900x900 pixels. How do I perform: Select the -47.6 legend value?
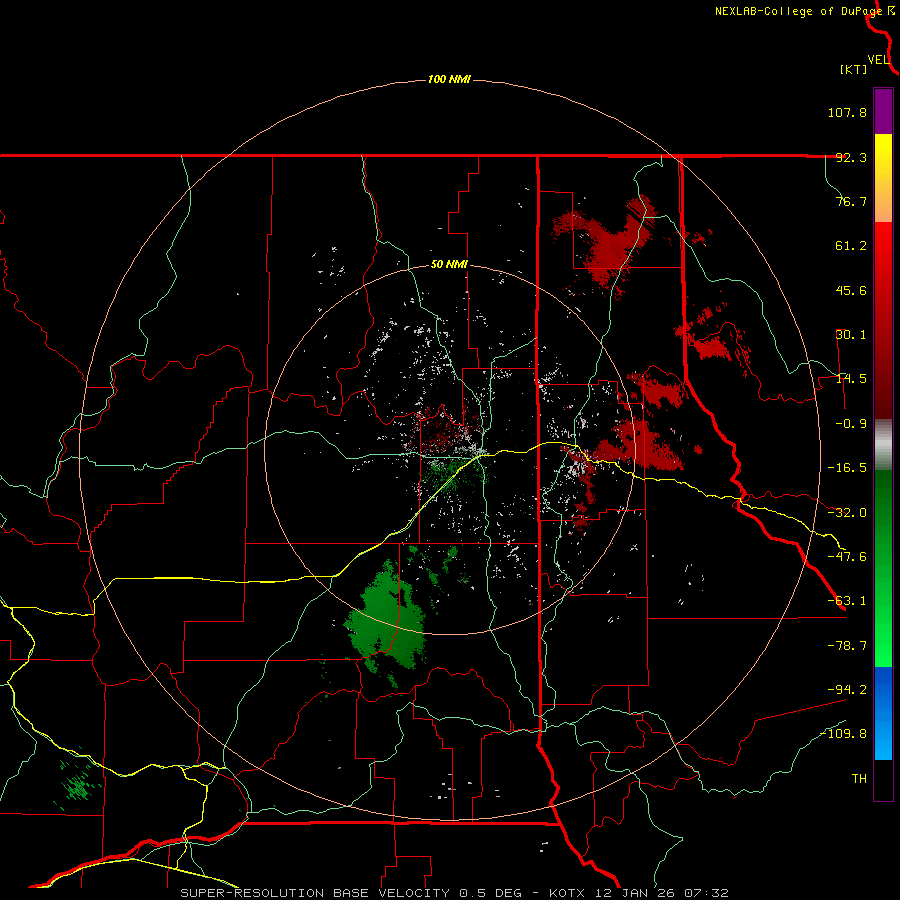coord(847,557)
